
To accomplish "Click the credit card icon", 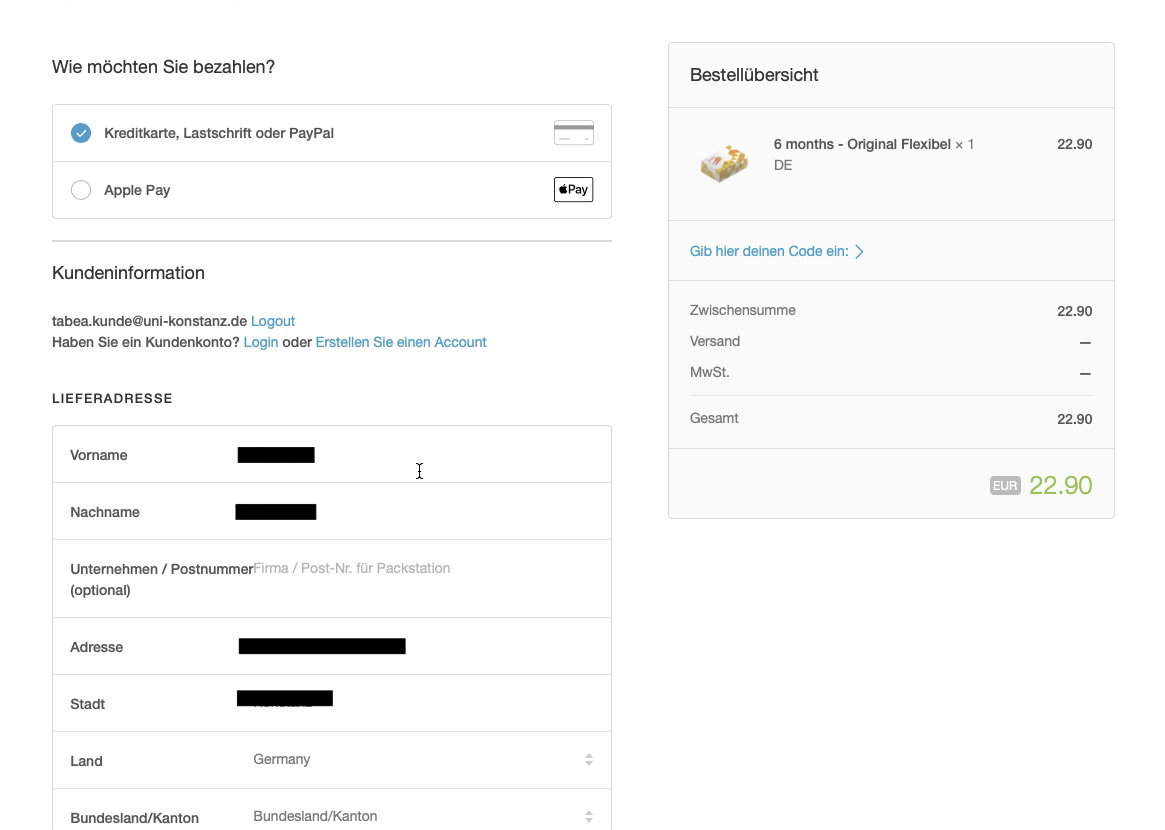I will [x=574, y=133].
